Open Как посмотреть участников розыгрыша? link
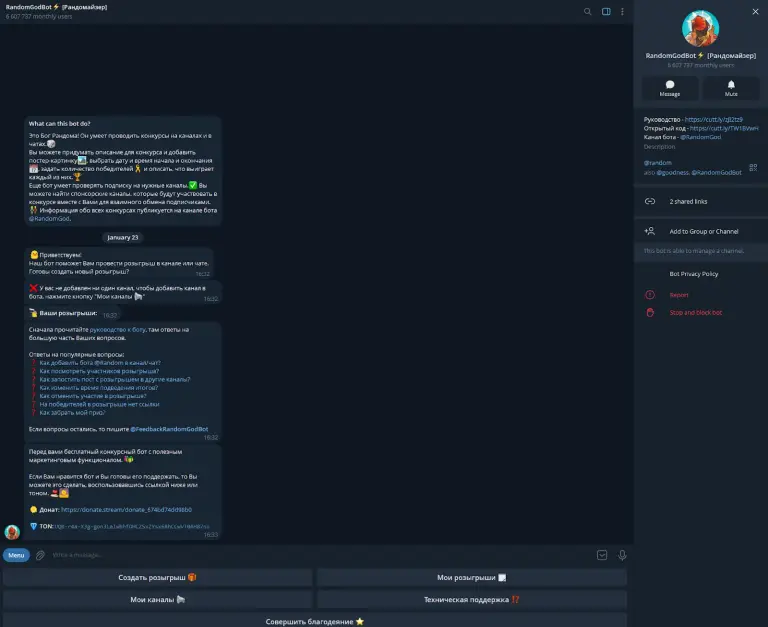The height and width of the screenshot is (627, 768). pyautogui.click(x=99, y=371)
